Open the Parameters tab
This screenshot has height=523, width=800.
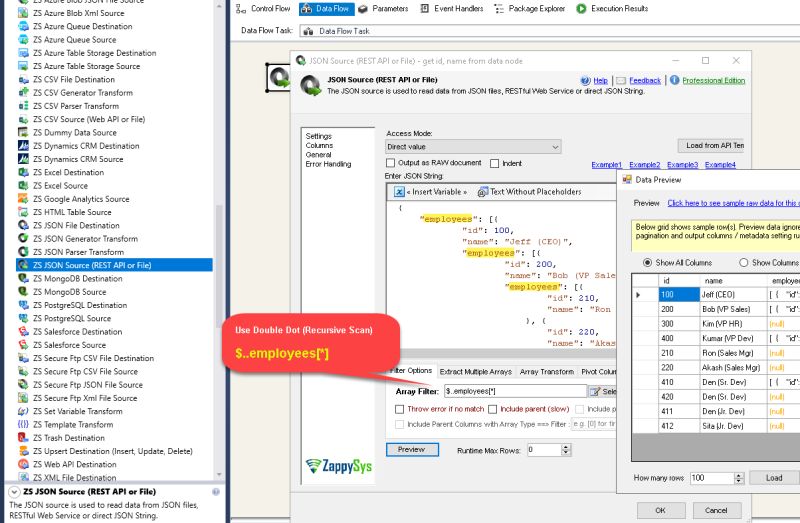(x=383, y=8)
